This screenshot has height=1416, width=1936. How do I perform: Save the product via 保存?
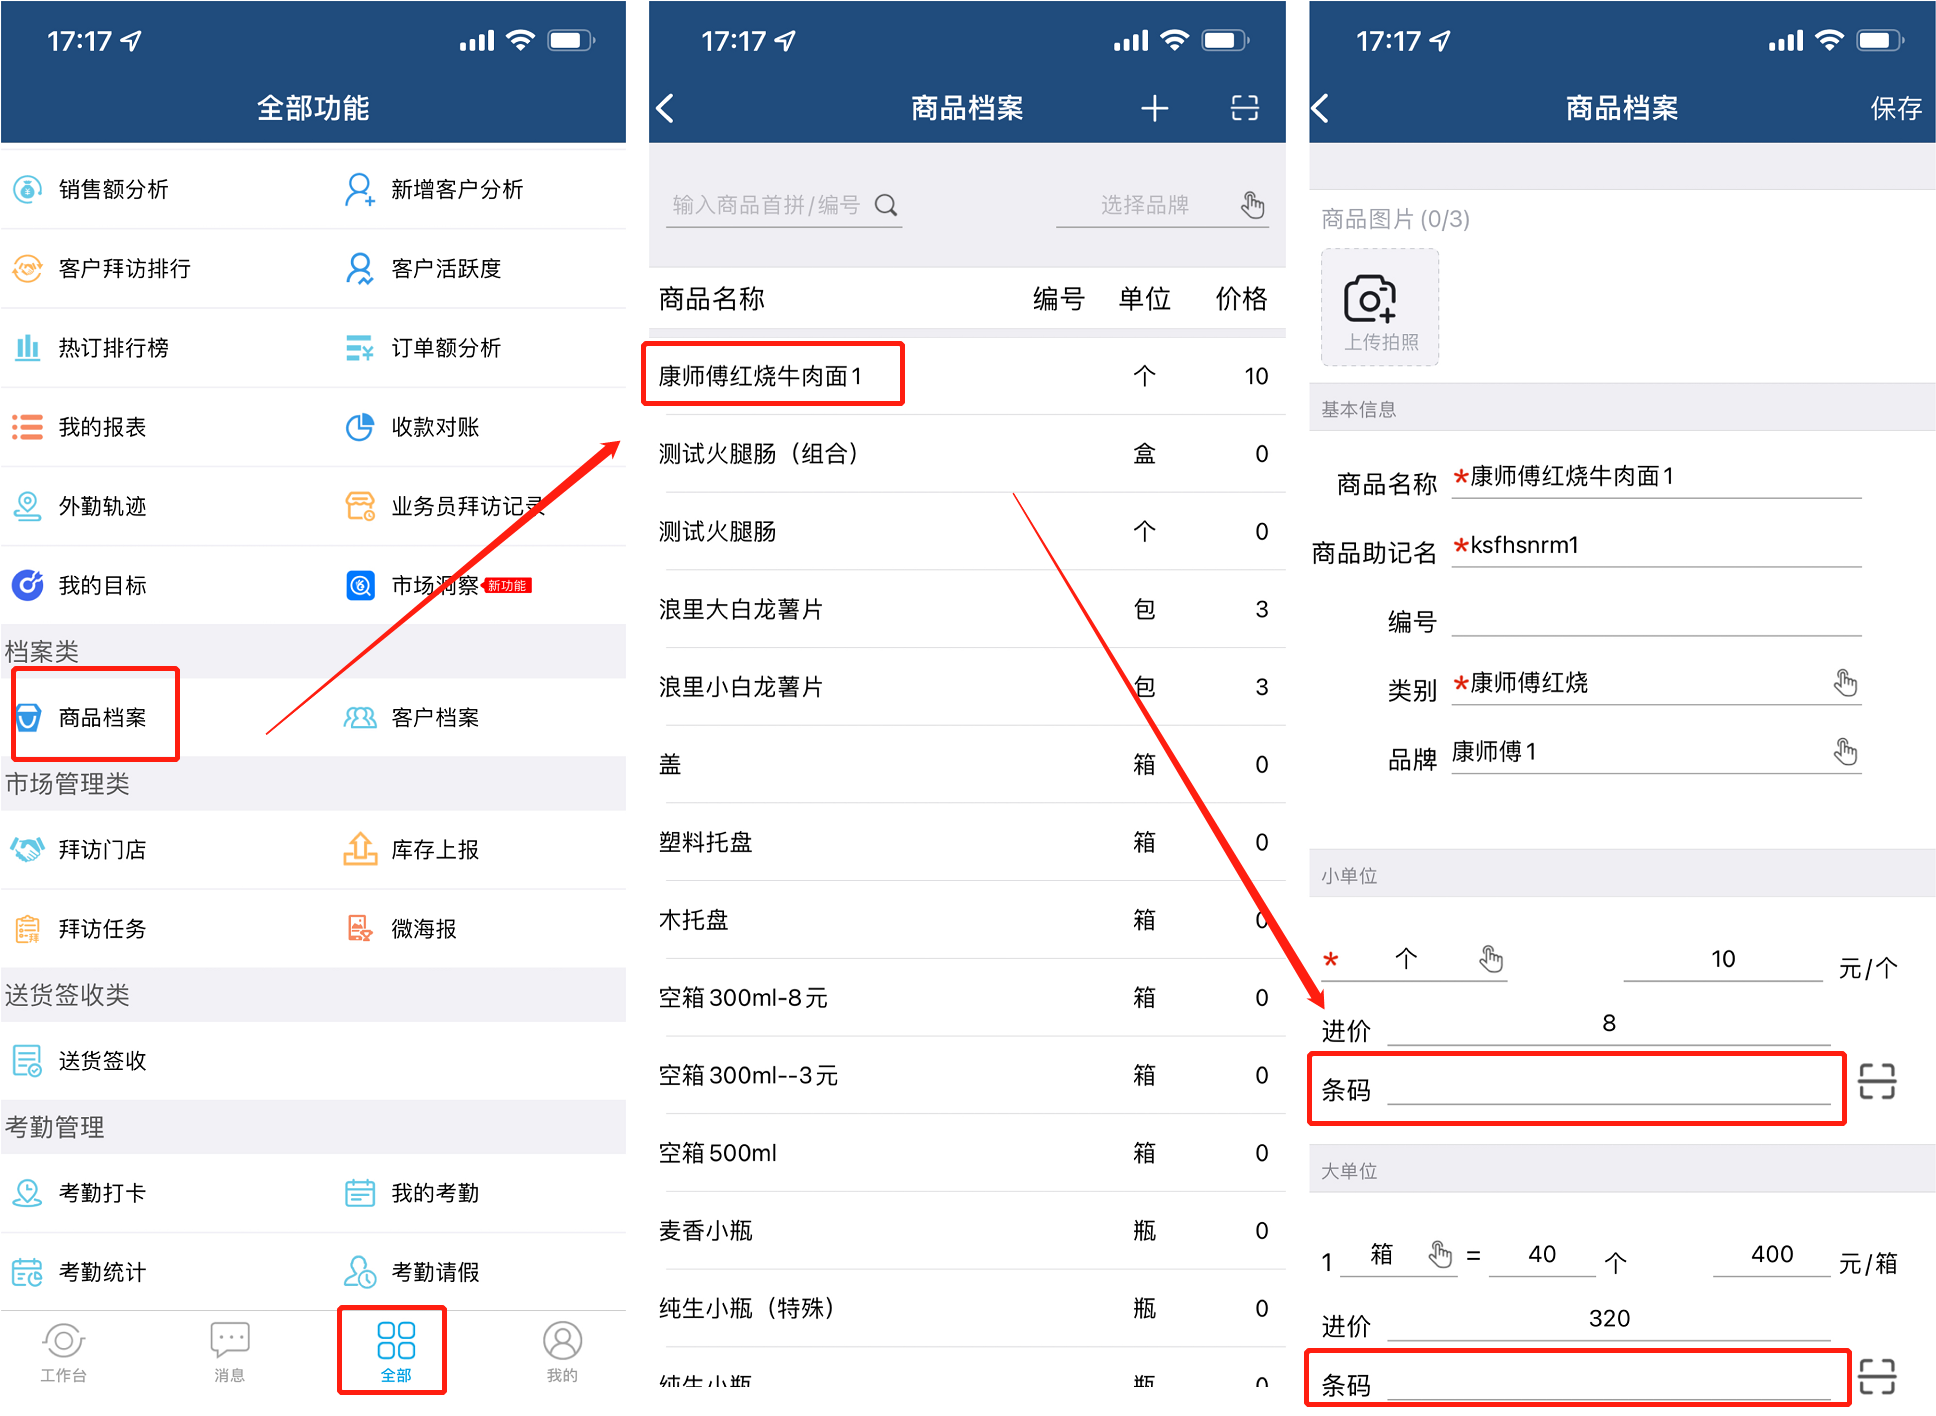pos(1896,108)
